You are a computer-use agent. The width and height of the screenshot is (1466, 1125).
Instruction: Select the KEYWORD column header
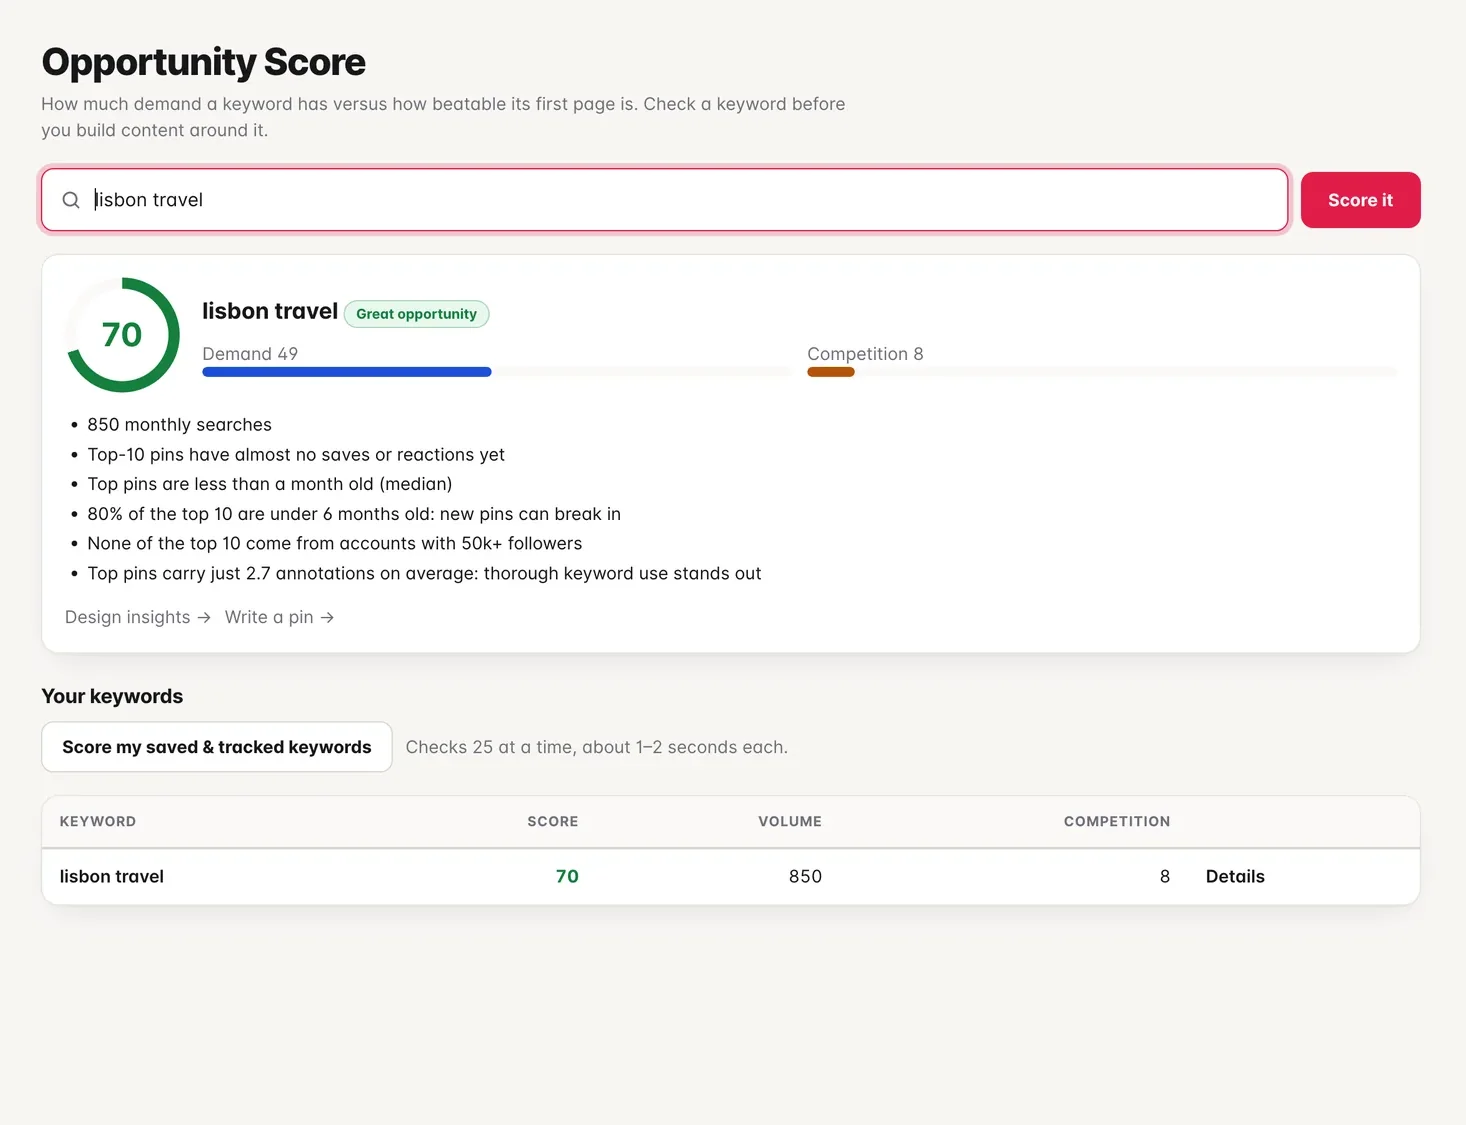98,821
